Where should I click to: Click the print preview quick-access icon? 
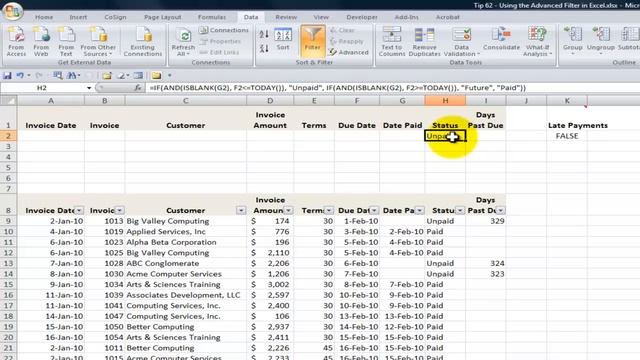point(58,76)
